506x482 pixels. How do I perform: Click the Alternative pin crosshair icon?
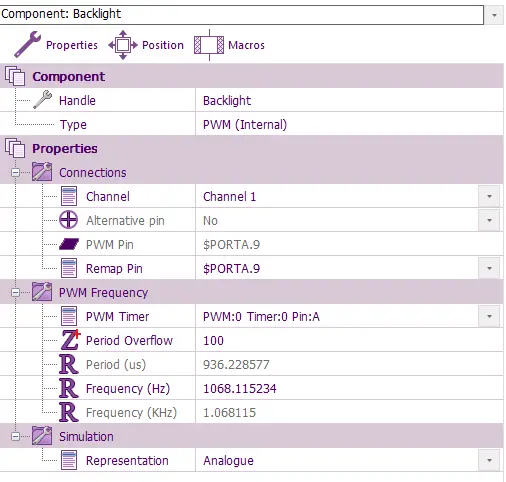pyautogui.click(x=69, y=220)
